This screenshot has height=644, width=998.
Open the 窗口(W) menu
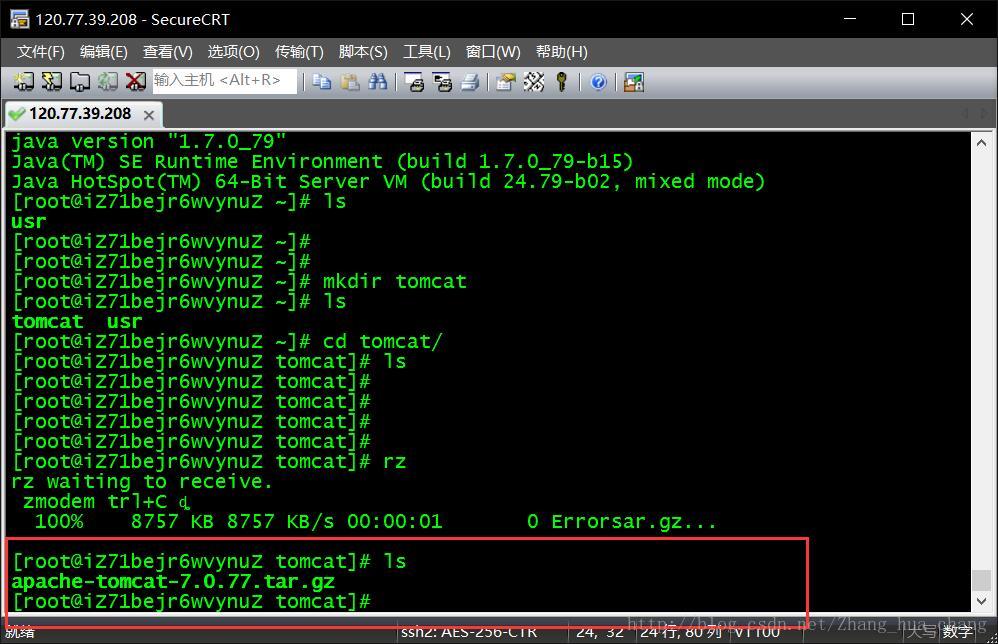pos(493,52)
